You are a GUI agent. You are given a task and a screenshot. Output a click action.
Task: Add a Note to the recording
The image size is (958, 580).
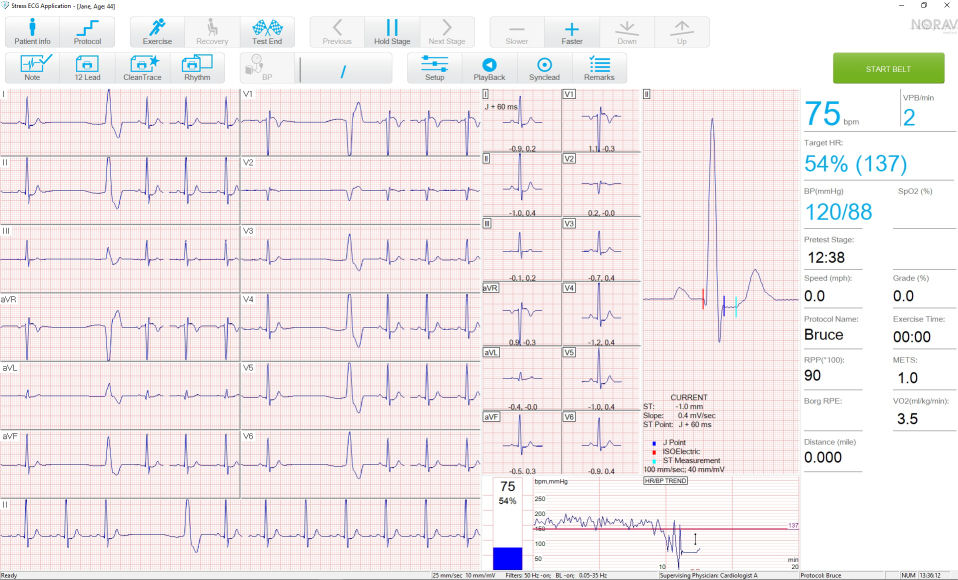32,68
